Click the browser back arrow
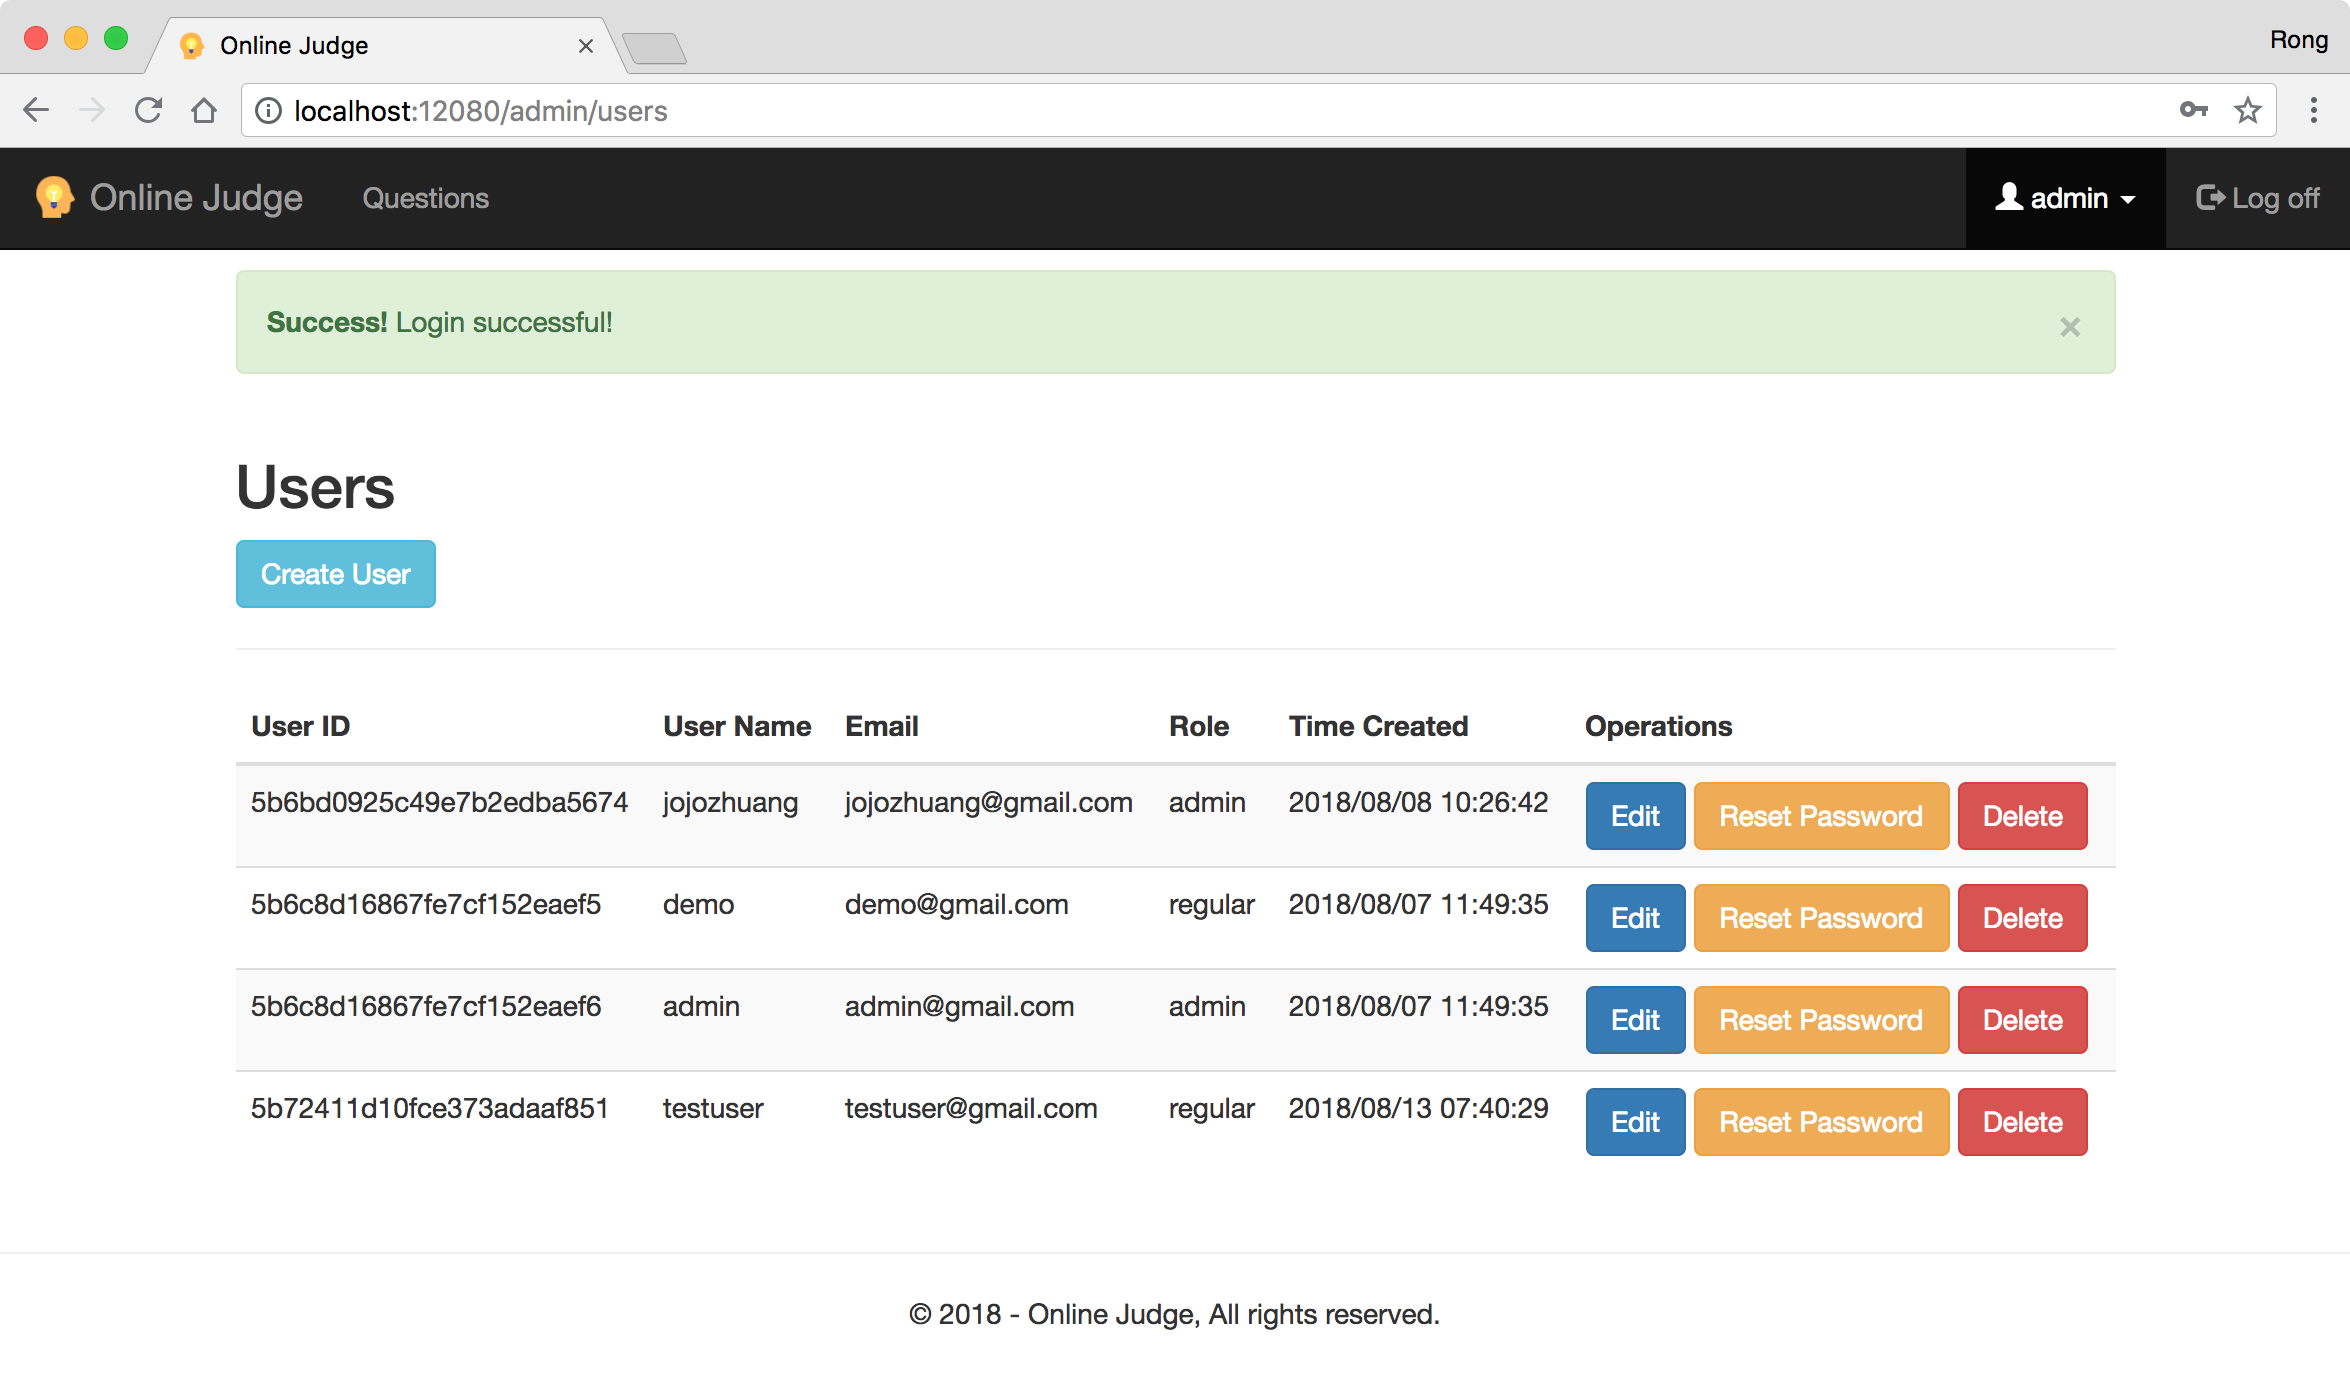Image resolution: width=2350 pixels, height=1400 pixels. point(36,110)
